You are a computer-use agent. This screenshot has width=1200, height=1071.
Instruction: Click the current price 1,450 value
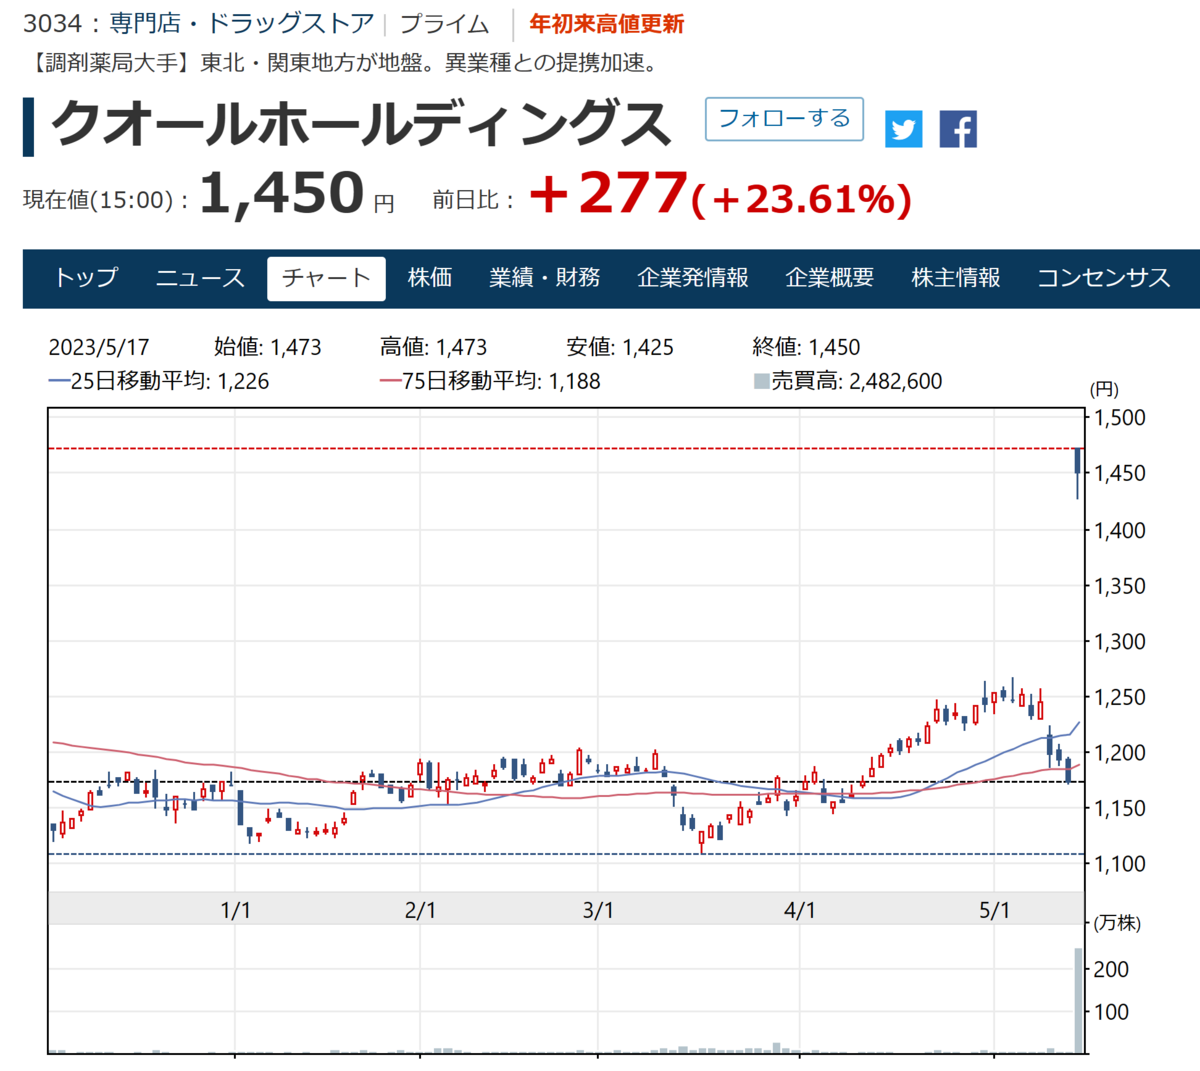pos(282,192)
